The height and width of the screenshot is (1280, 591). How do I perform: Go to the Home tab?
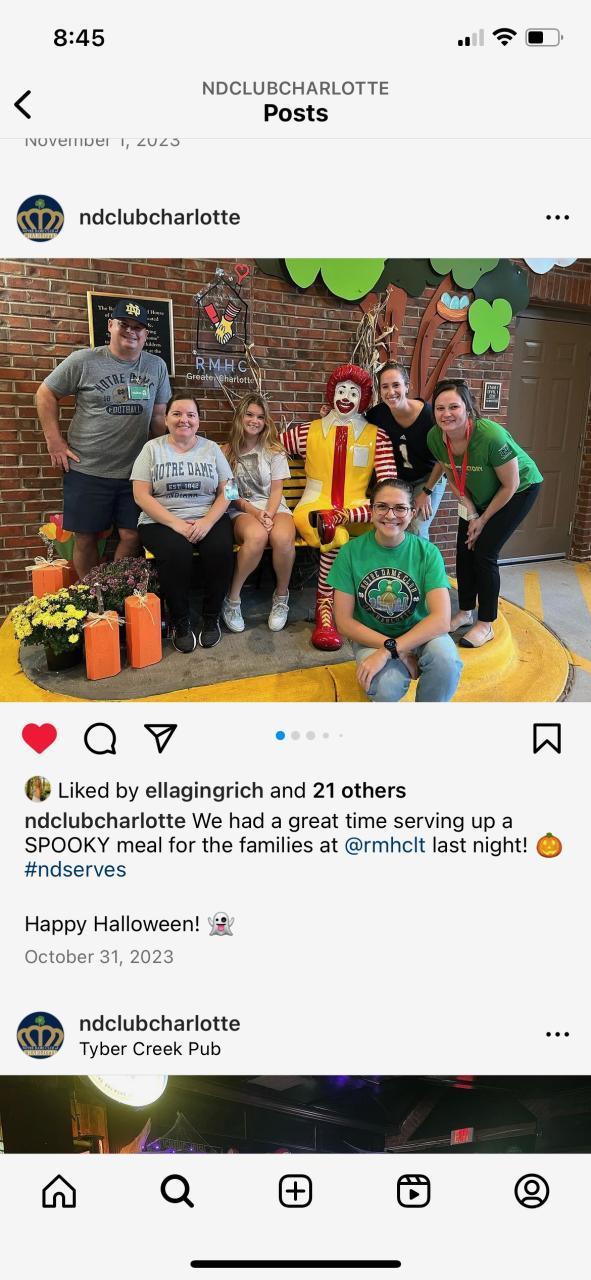(59, 1190)
